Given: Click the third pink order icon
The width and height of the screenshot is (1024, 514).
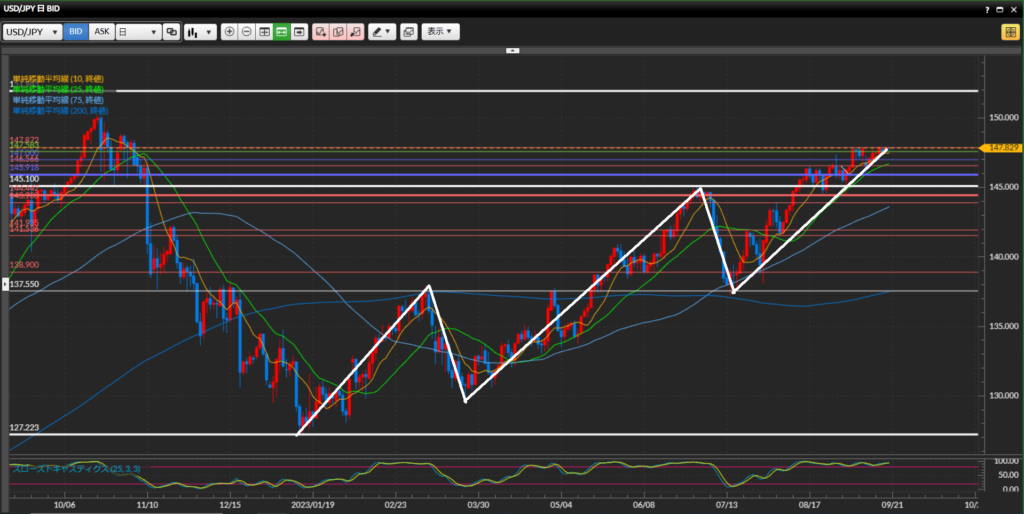Looking at the screenshot, I should (x=355, y=32).
